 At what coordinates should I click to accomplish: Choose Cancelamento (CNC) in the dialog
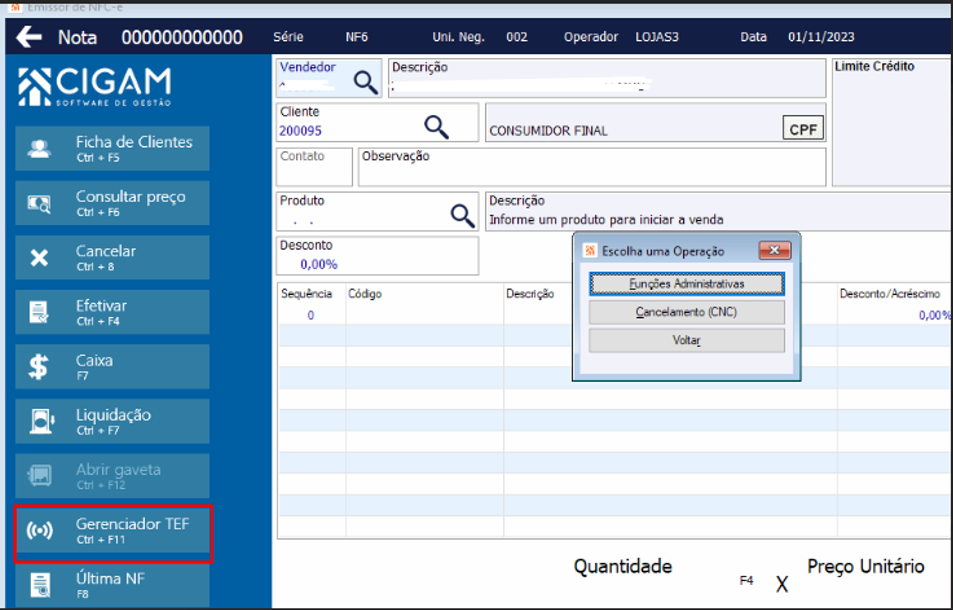[x=687, y=312]
